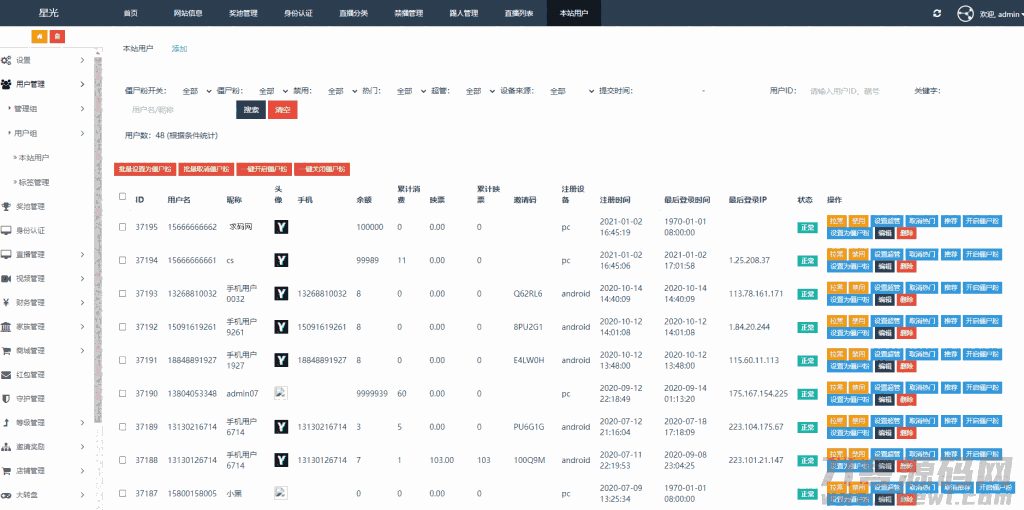1024x510 pixels.
Task: Click the 身份认证 monitor icon in sidebar
Action: (6, 231)
